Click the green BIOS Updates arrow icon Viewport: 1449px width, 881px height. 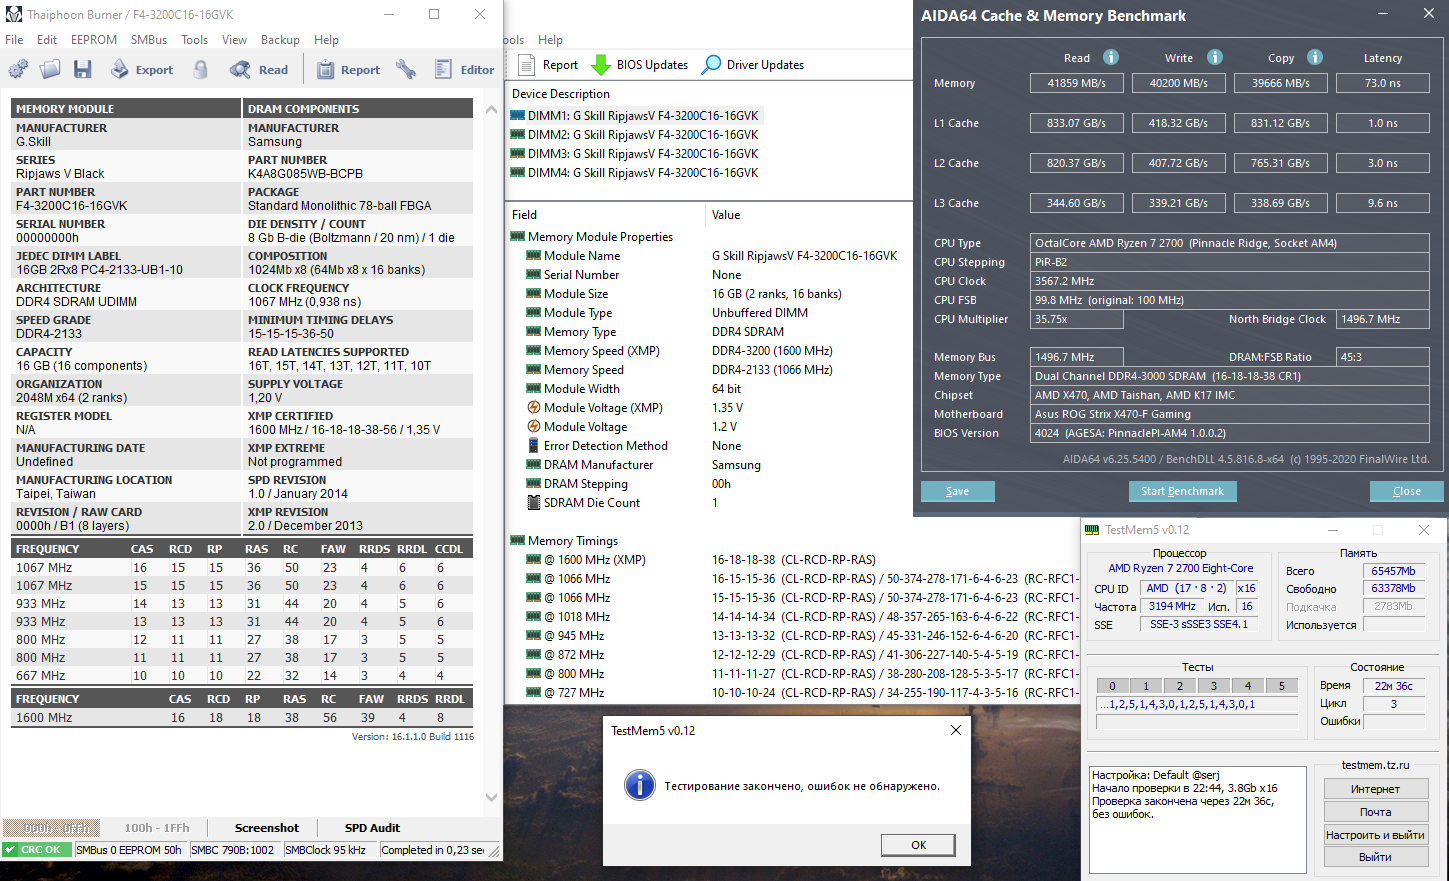coord(601,65)
